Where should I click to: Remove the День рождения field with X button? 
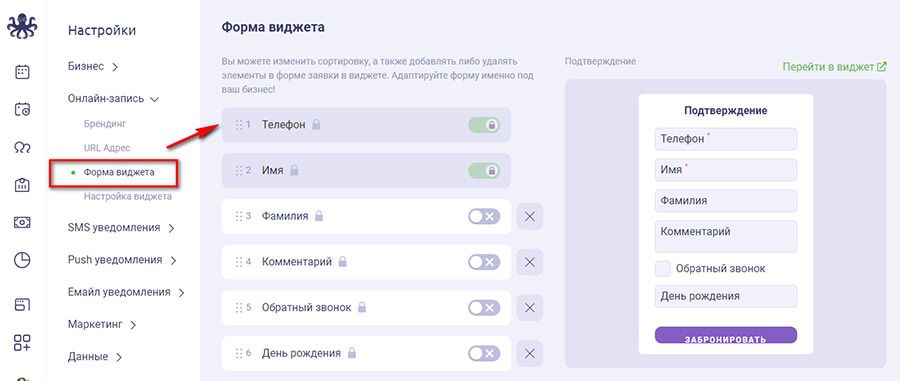click(530, 353)
